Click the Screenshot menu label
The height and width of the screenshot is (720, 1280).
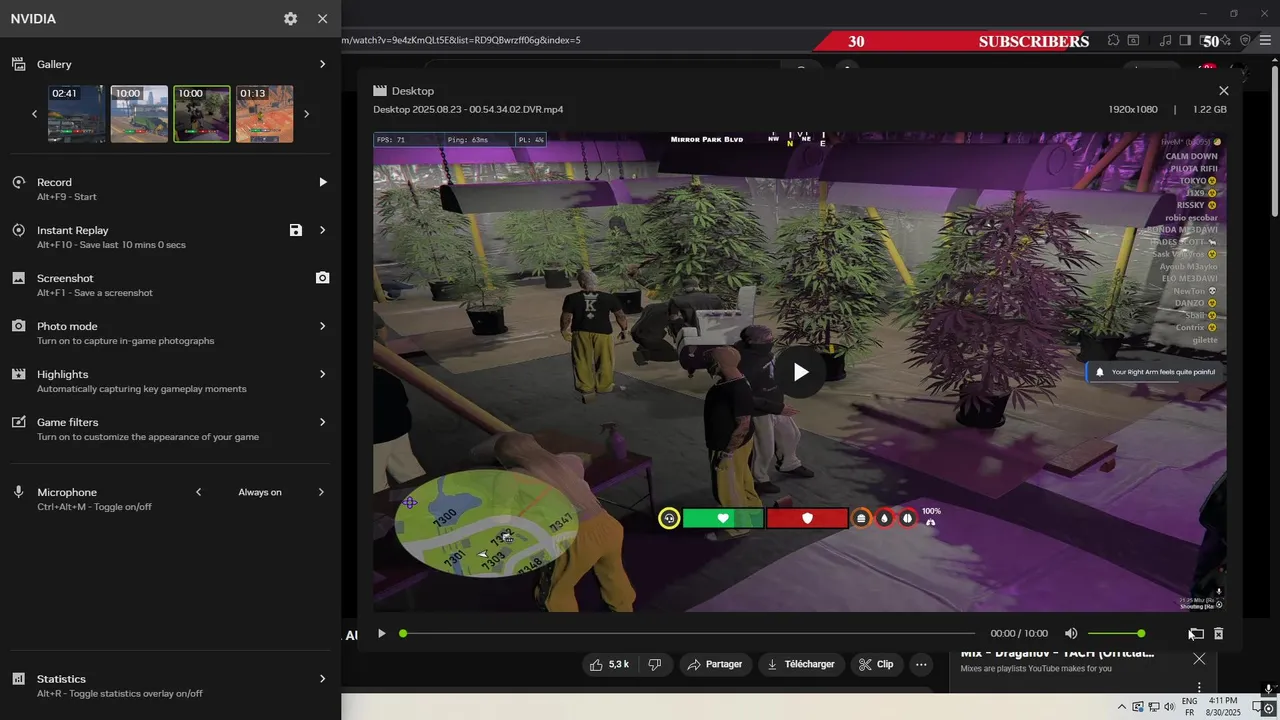click(x=65, y=278)
